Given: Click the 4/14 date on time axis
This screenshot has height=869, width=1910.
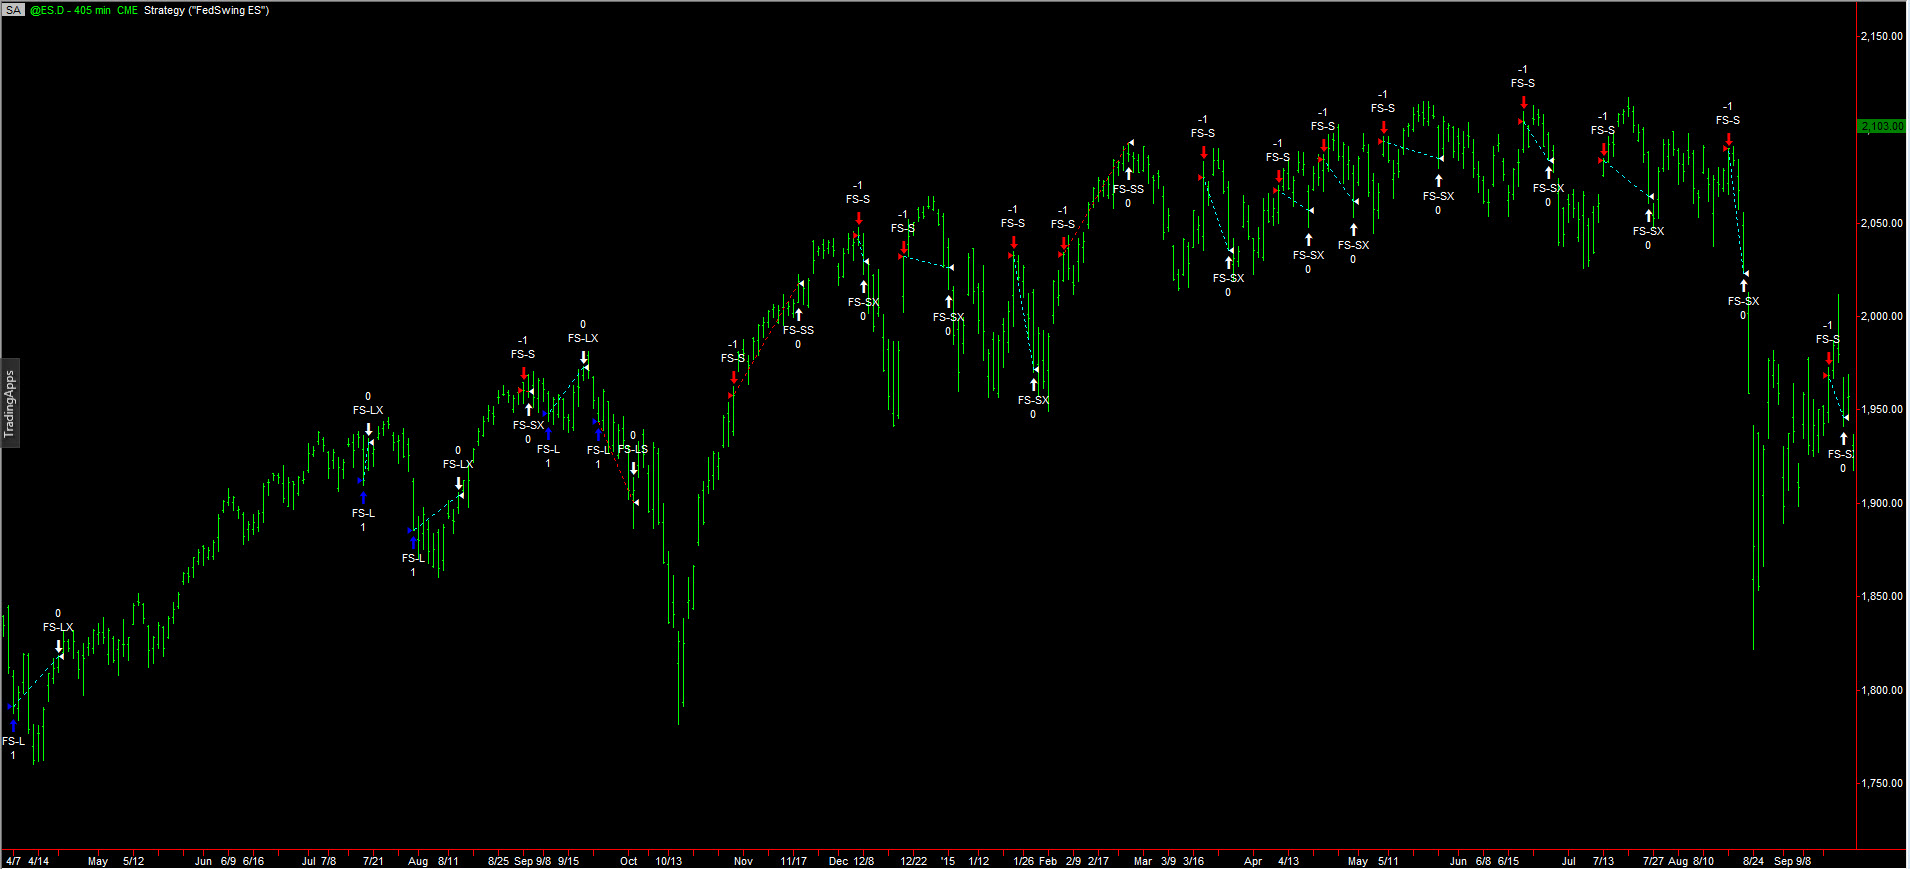Looking at the screenshot, I should (x=38, y=861).
